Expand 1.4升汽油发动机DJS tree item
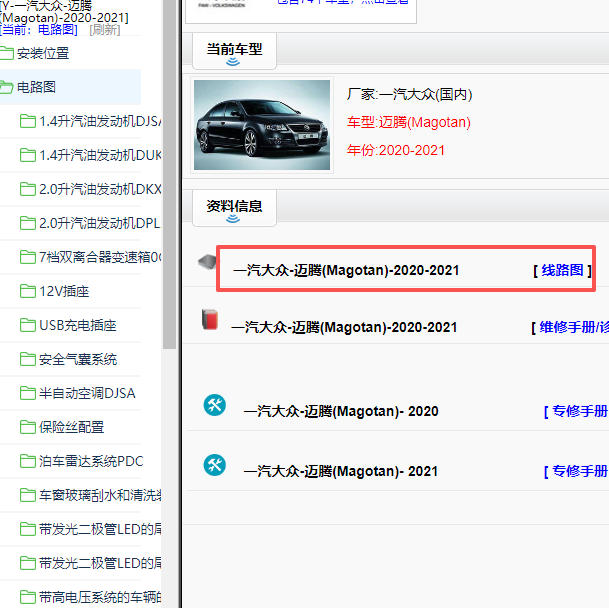Viewport: 609px width, 608px height. tap(100, 121)
